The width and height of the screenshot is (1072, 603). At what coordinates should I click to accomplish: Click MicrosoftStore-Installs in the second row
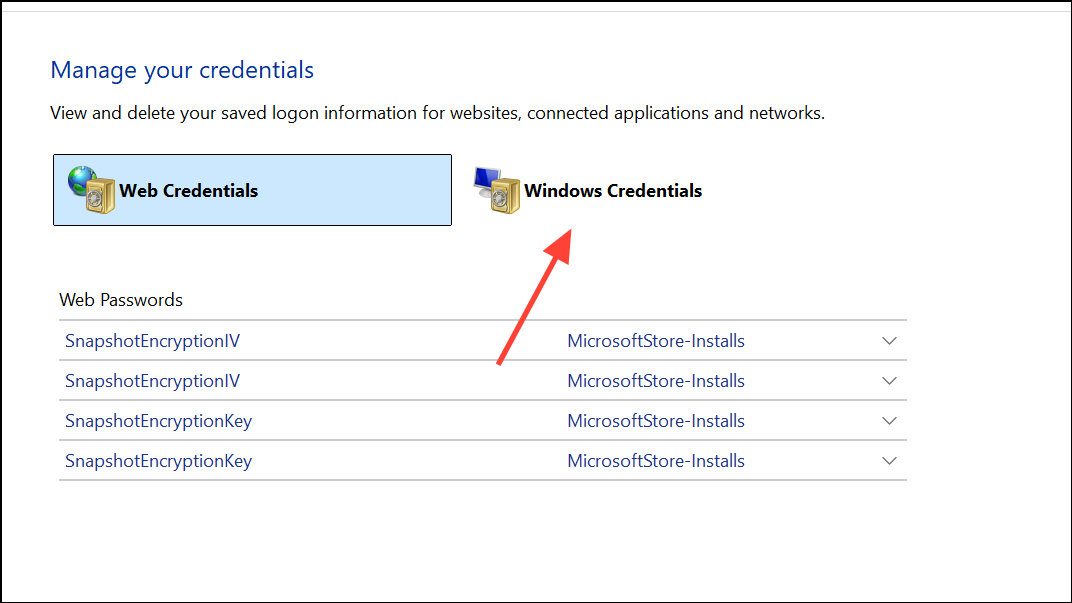[x=656, y=381]
